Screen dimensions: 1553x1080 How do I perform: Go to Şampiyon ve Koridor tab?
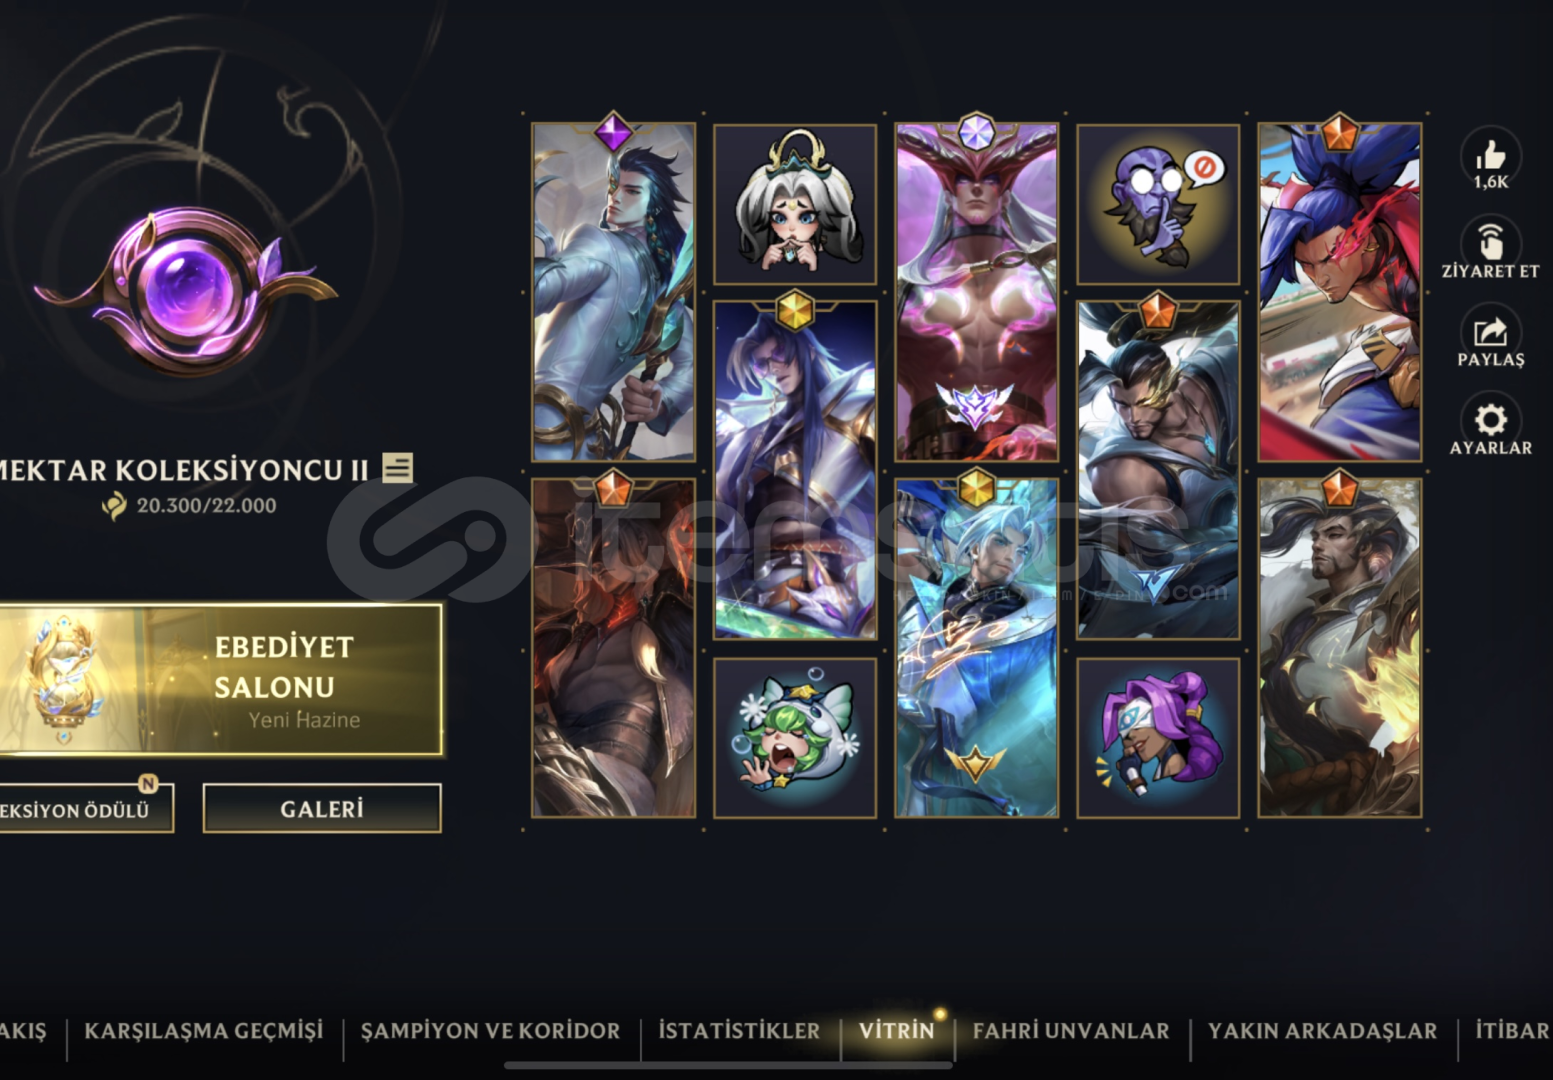pos(490,1031)
